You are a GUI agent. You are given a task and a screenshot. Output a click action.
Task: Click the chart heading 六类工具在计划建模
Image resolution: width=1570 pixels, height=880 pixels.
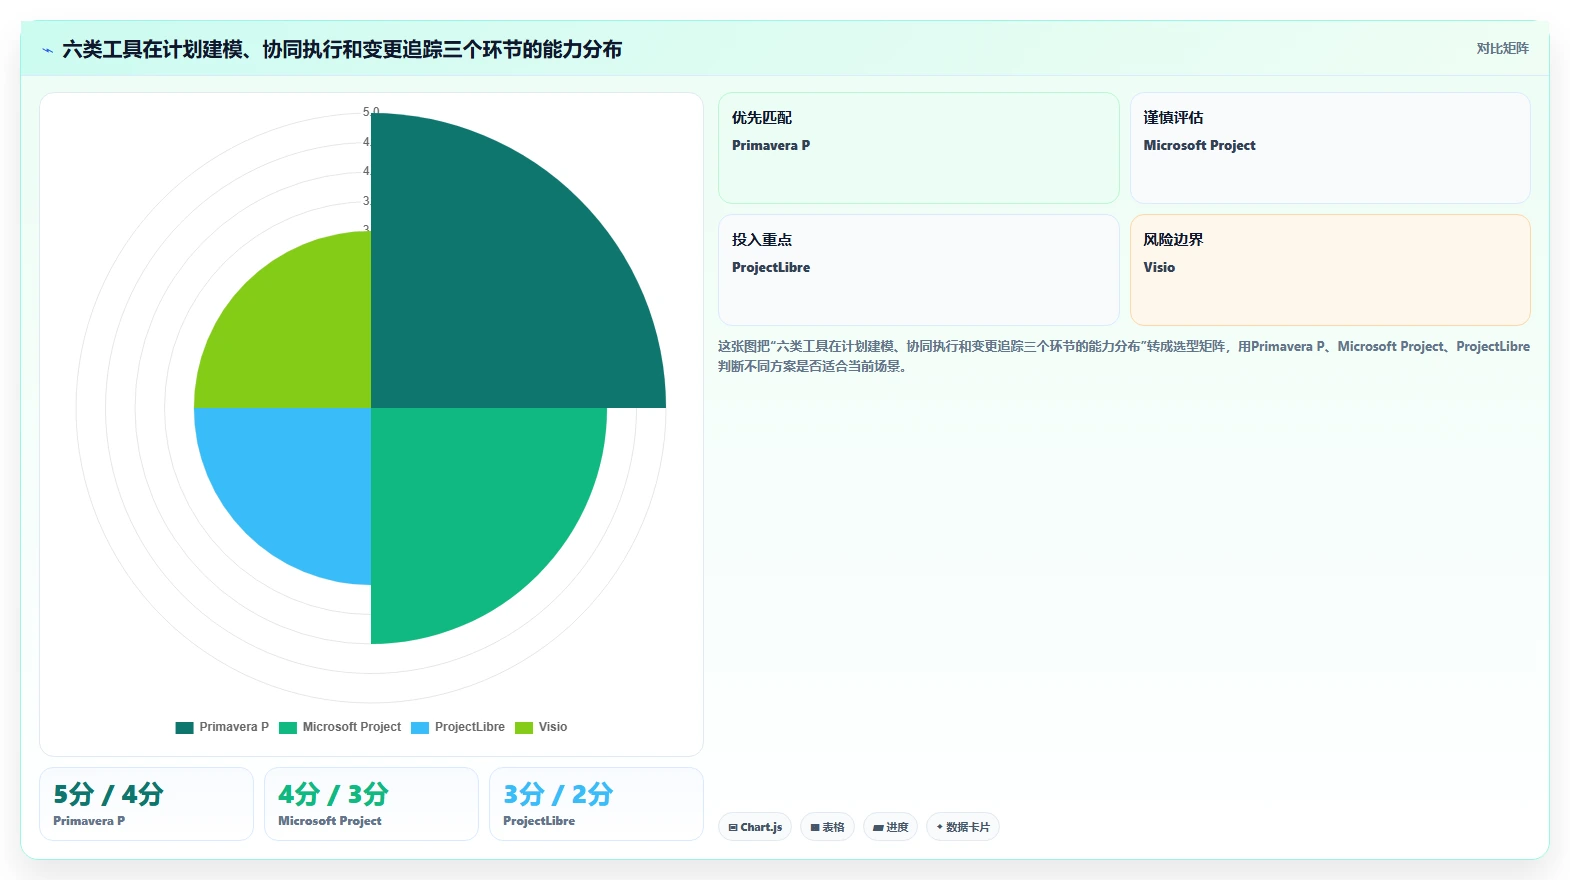pyautogui.click(x=342, y=49)
